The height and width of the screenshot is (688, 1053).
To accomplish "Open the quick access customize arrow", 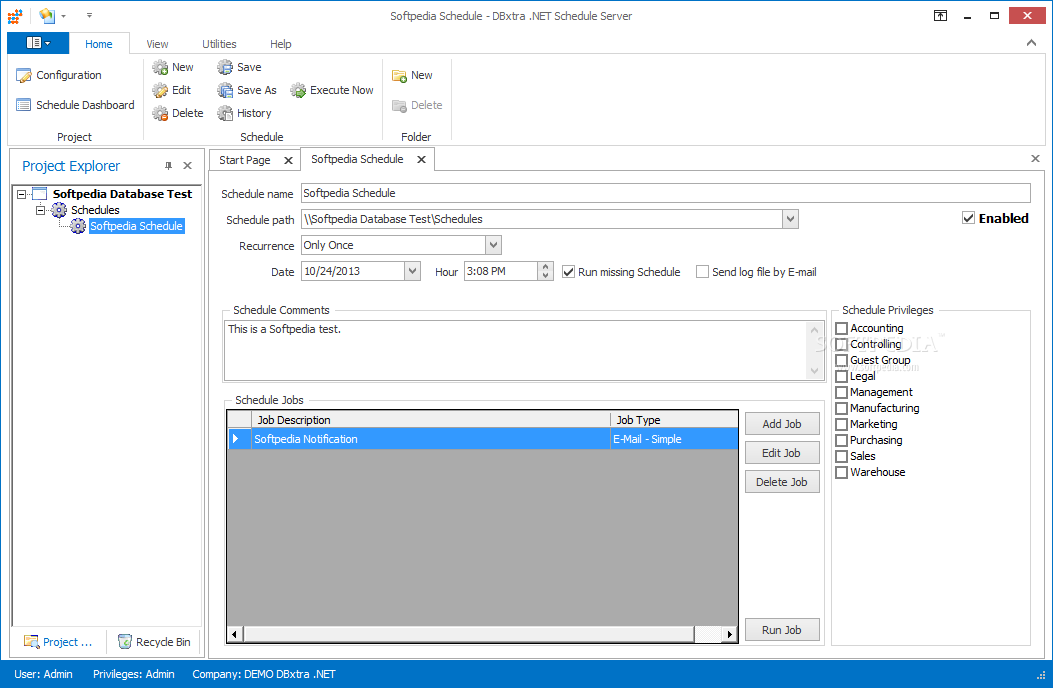I will pyautogui.click(x=89, y=15).
